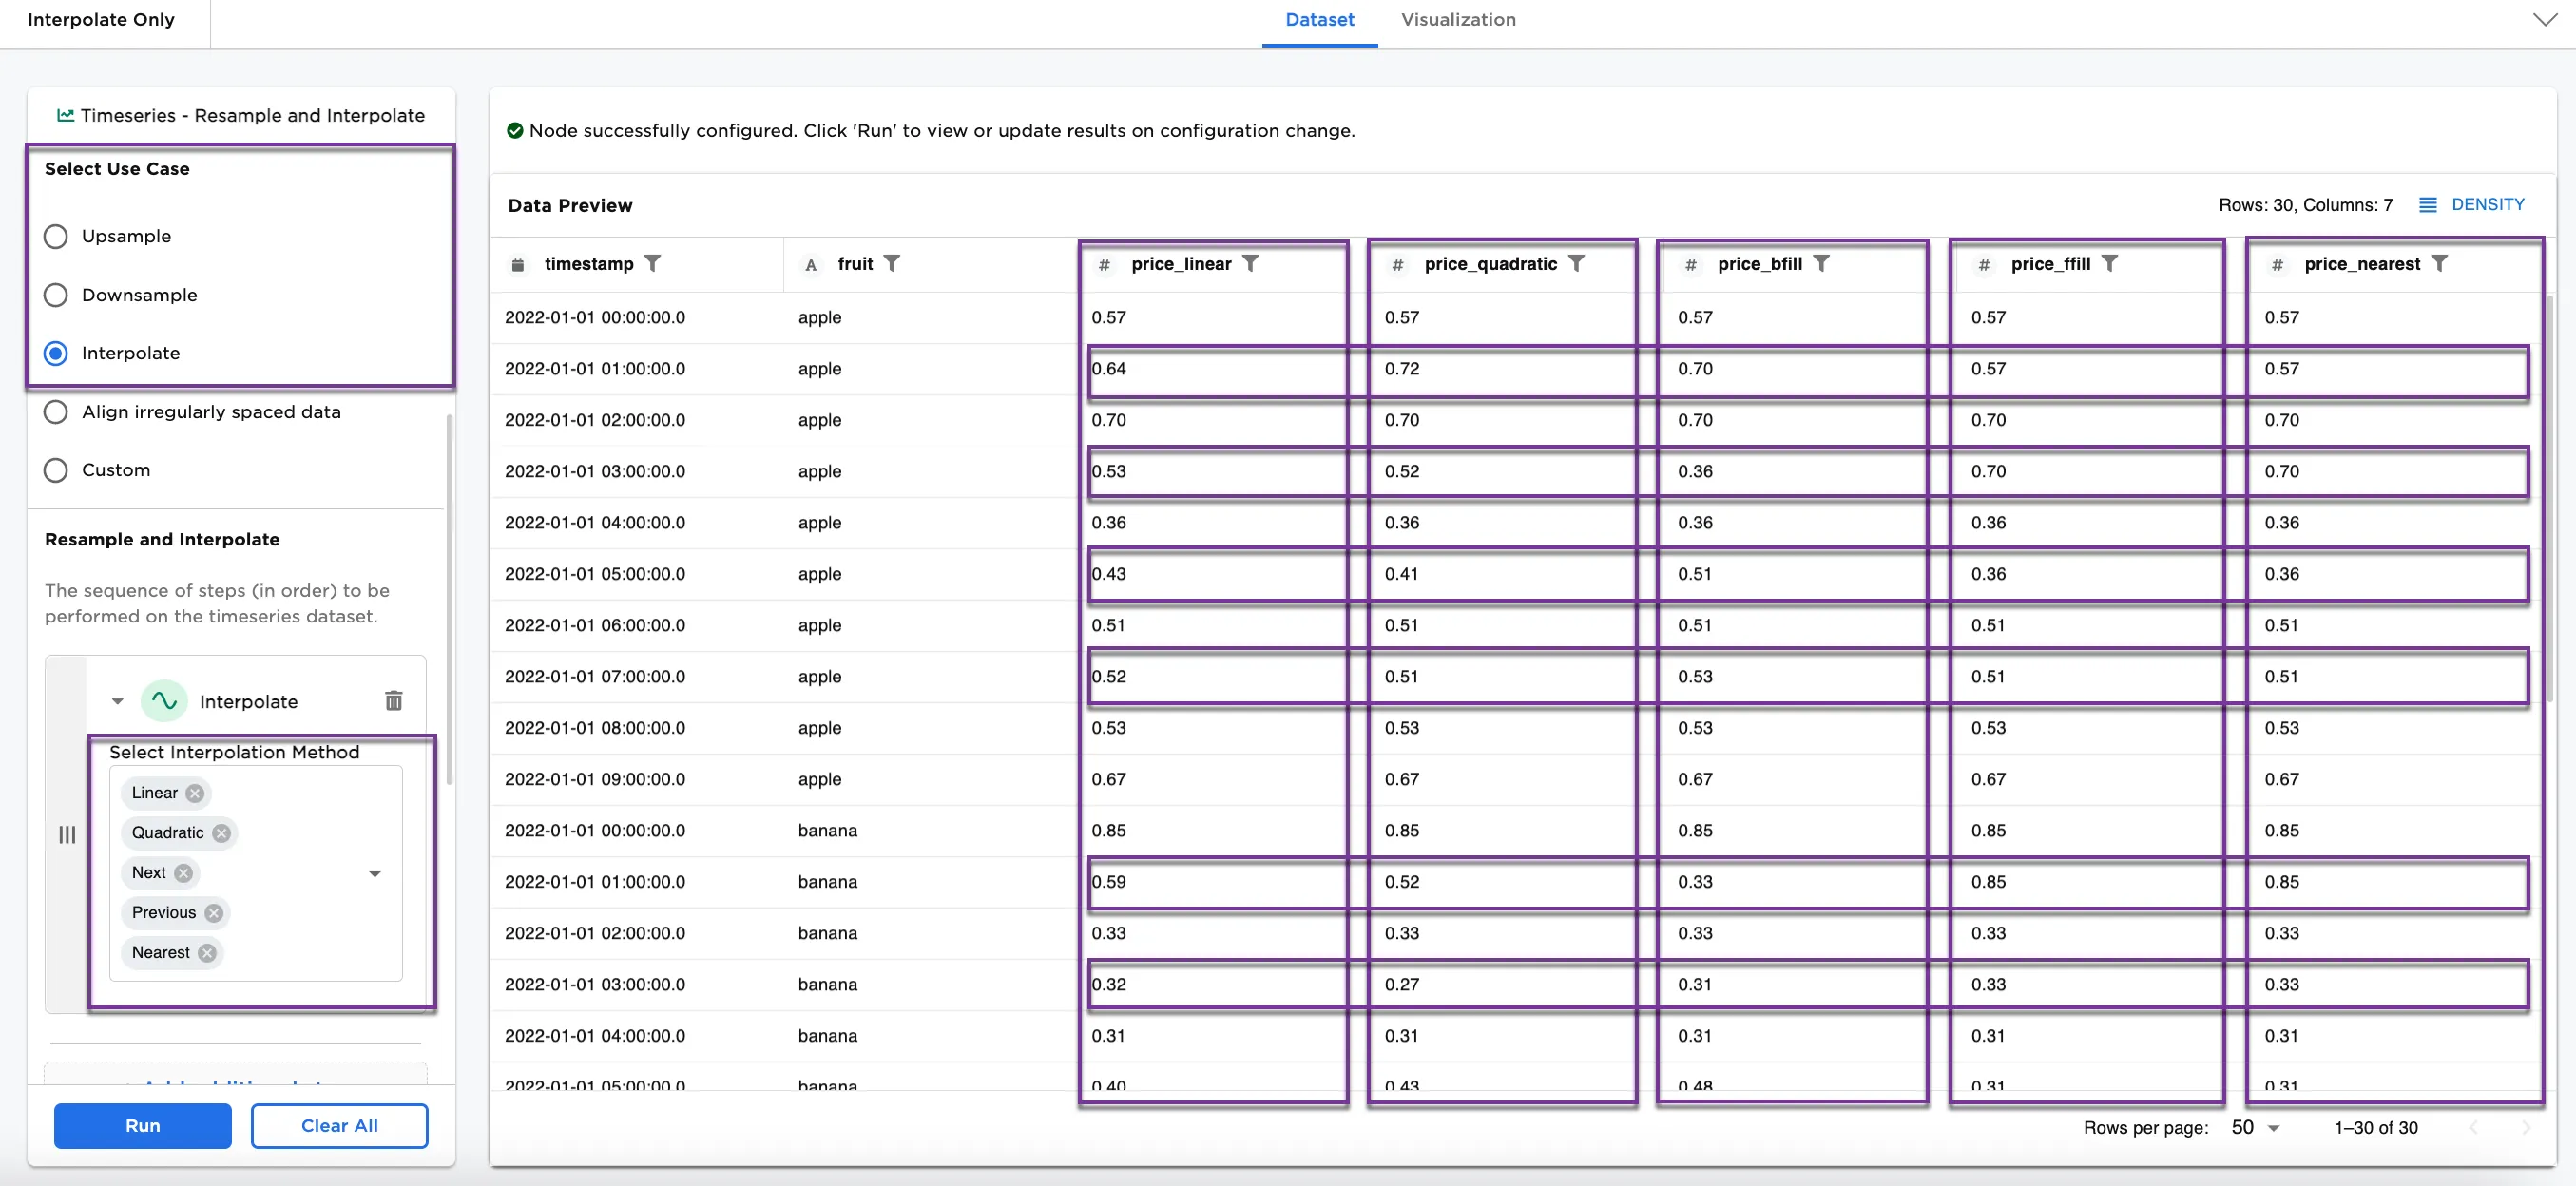Toggle the table DENSITY setting
Screen dimensions: 2576x1186
click(2472, 205)
